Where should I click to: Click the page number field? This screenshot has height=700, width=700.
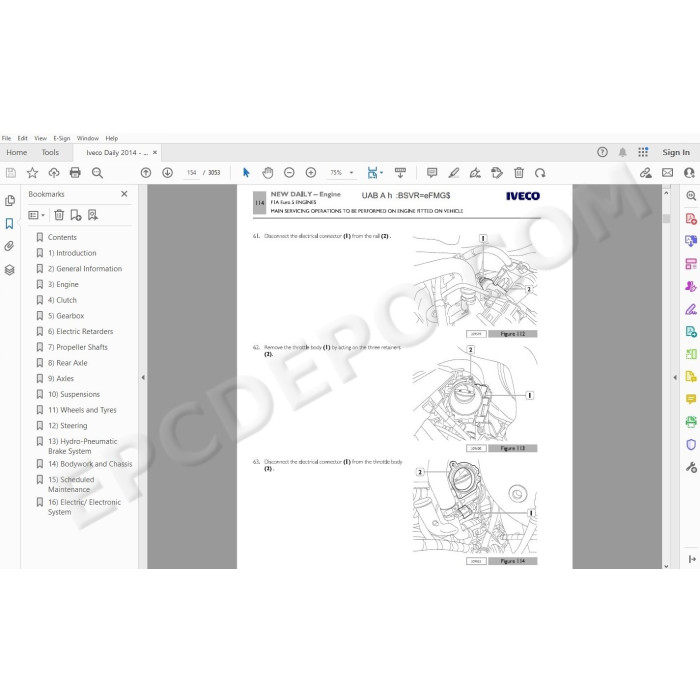pyautogui.click(x=192, y=173)
